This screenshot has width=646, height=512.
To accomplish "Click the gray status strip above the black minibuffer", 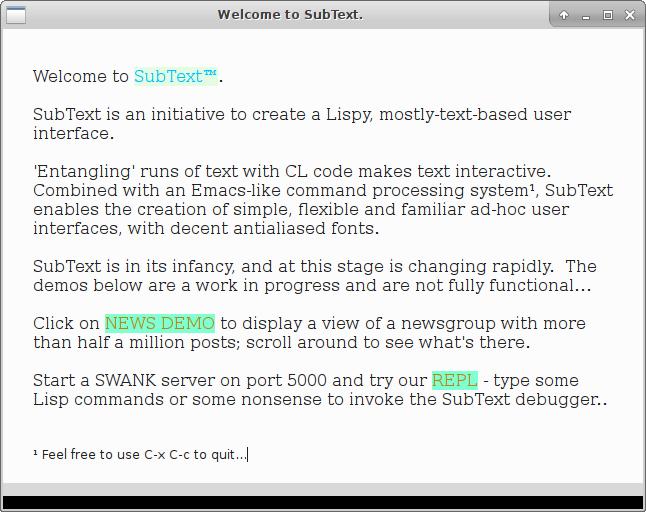I will click(323, 489).
